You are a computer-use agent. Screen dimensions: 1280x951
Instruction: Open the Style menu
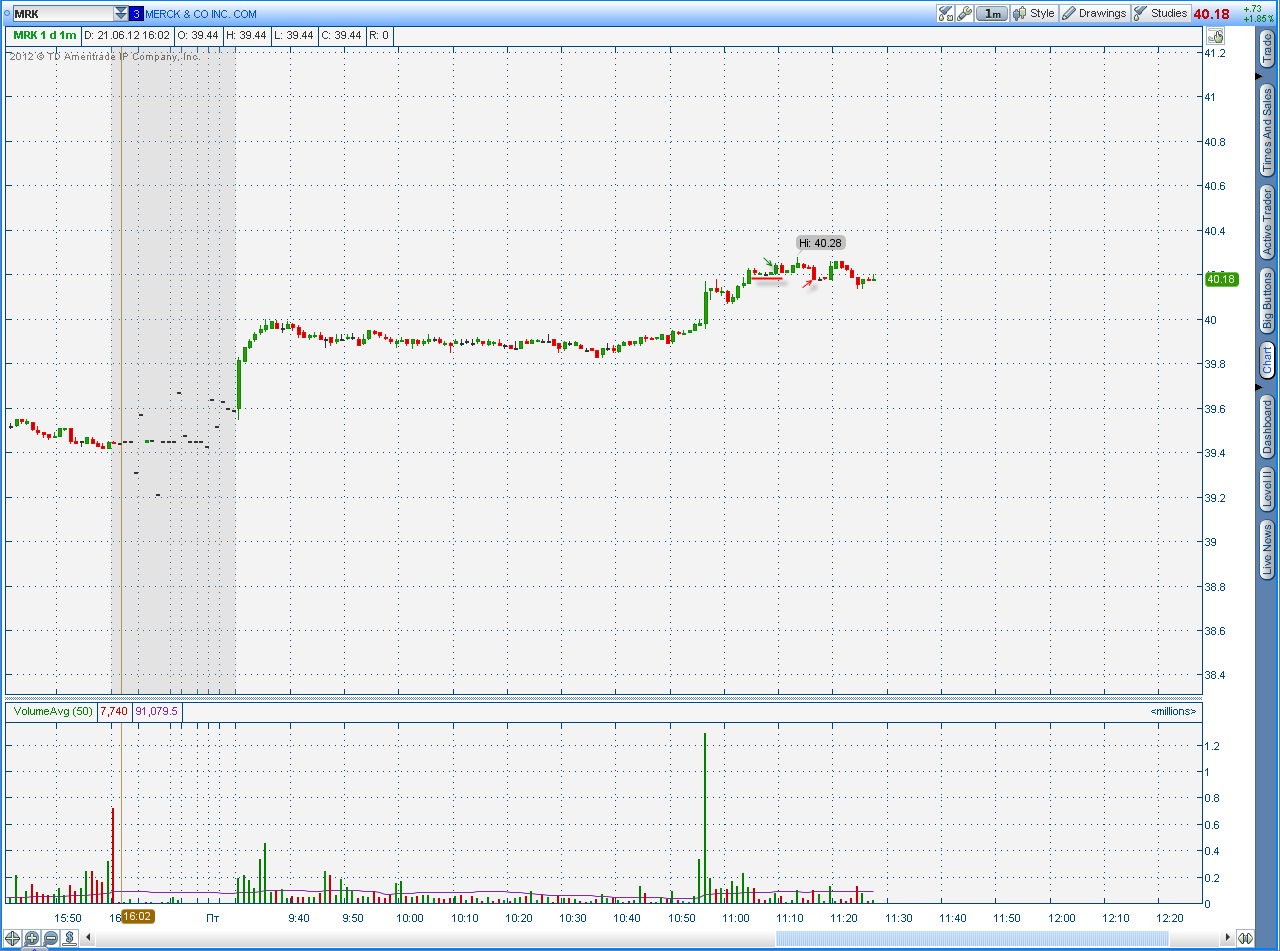pos(1033,13)
